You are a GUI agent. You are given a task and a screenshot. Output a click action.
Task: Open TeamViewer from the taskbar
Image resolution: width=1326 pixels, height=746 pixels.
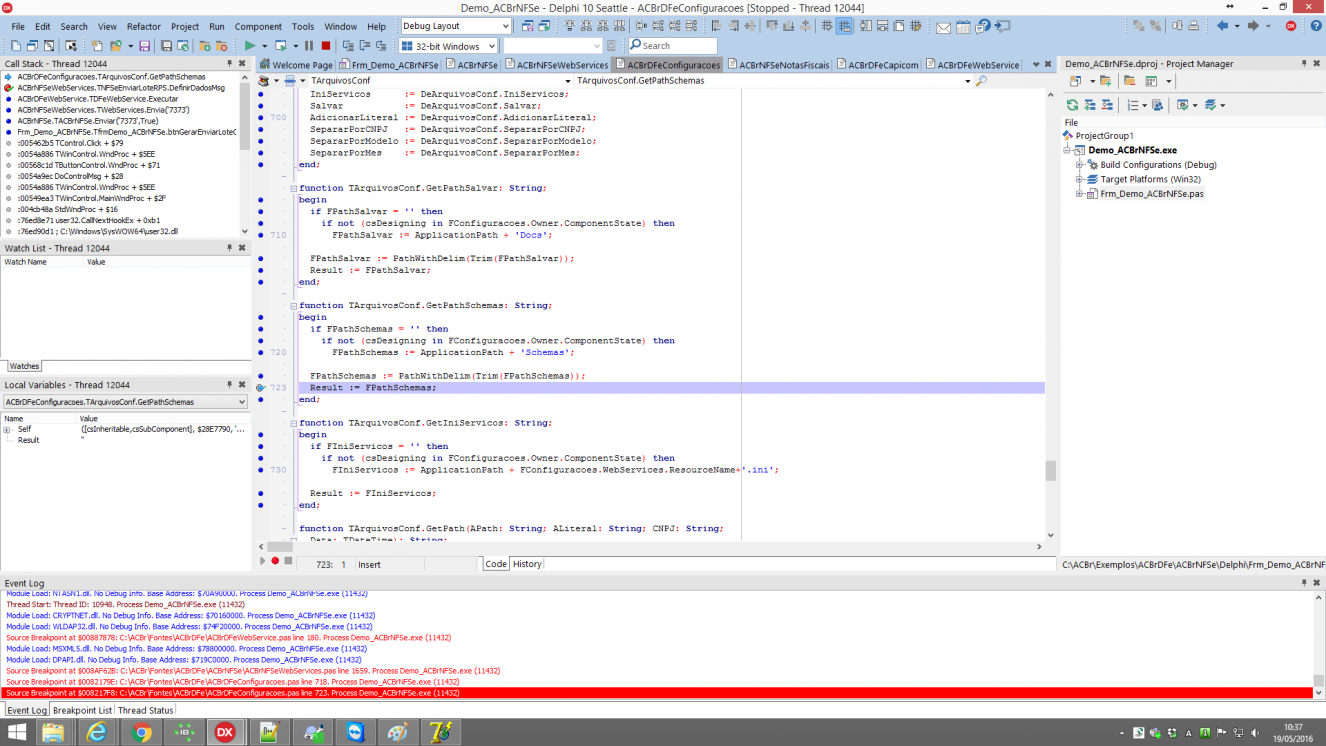355,732
